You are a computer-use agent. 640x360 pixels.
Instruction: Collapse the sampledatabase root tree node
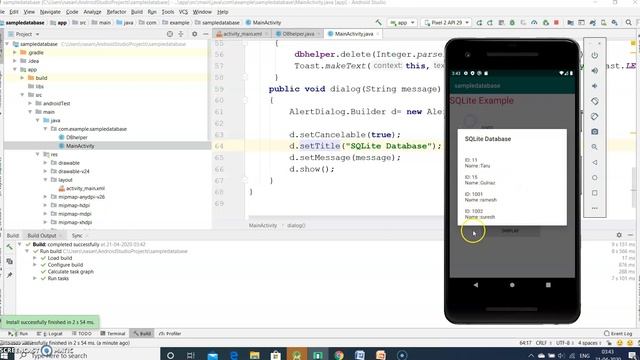(7, 44)
